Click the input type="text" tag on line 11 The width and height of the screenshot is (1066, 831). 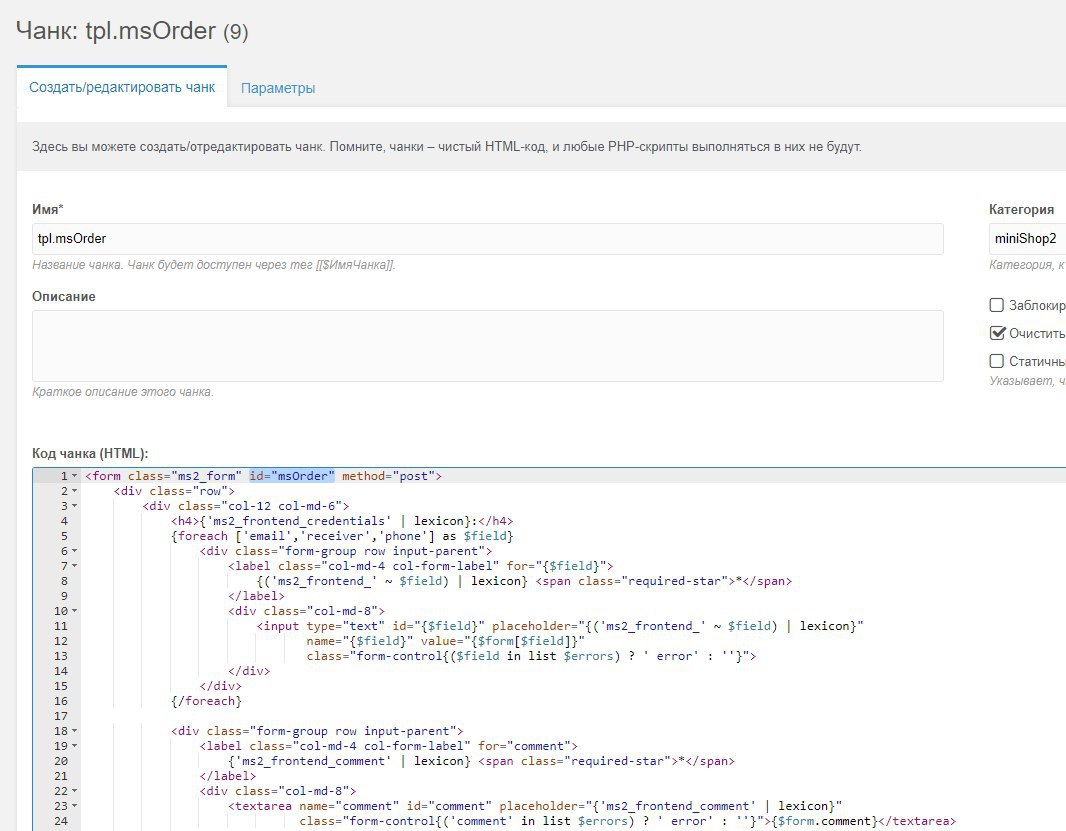pos(321,626)
